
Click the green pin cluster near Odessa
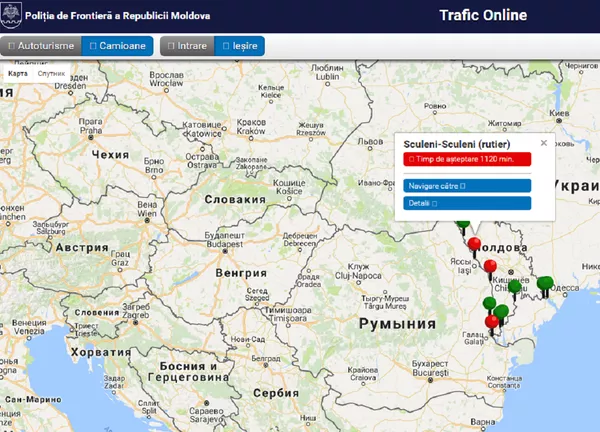[545, 284]
